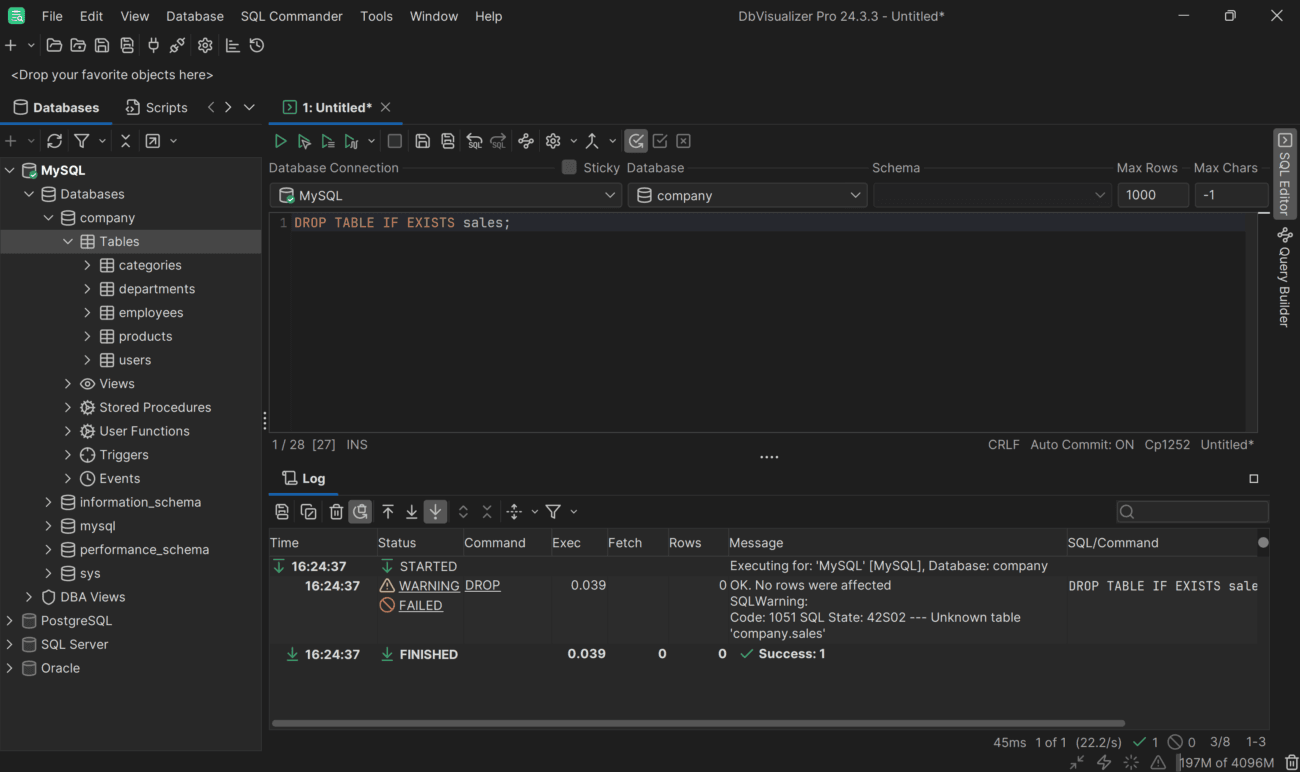1300x772 pixels.
Task: Toggle the auto commit toolbar button
Action: (x=636, y=141)
